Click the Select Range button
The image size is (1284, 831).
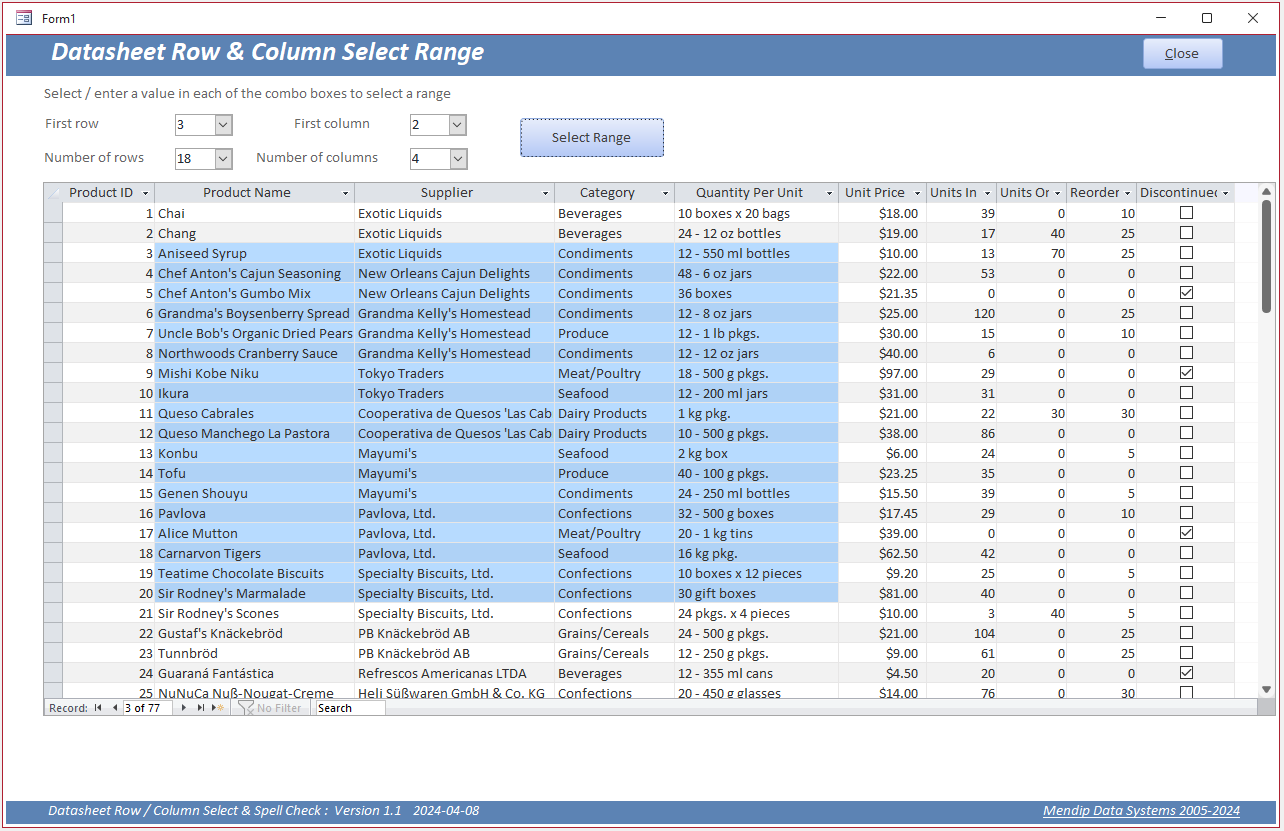[x=591, y=138]
